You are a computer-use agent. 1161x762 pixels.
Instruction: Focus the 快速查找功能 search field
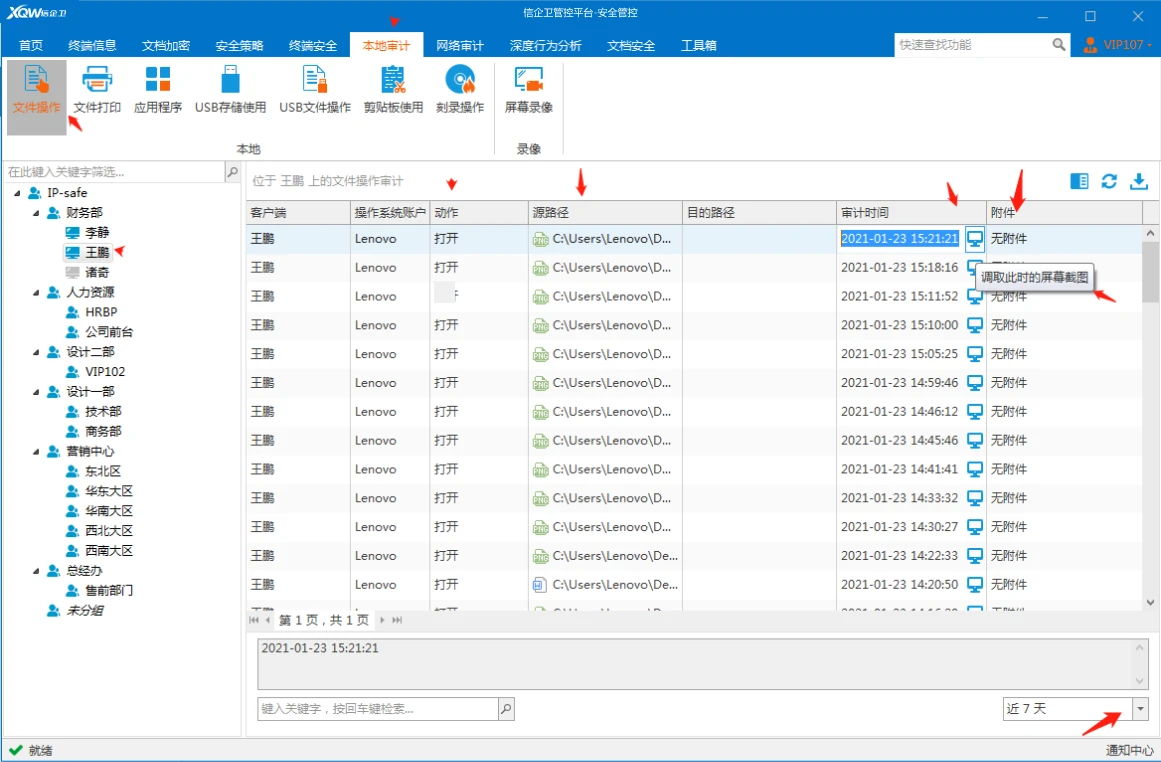coord(973,44)
